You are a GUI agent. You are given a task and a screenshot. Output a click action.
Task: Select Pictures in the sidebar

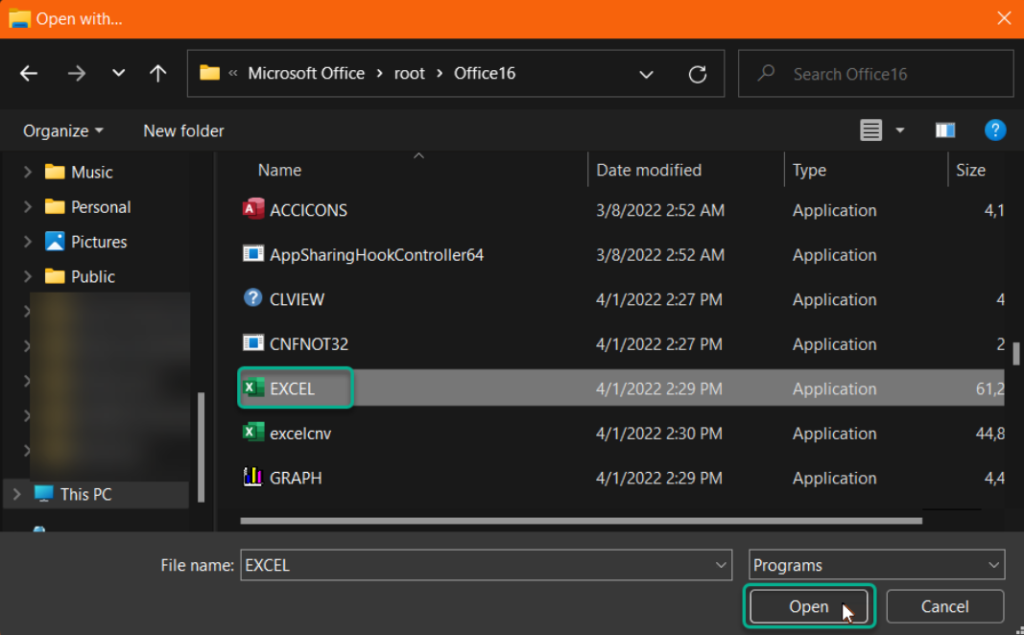pos(98,241)
